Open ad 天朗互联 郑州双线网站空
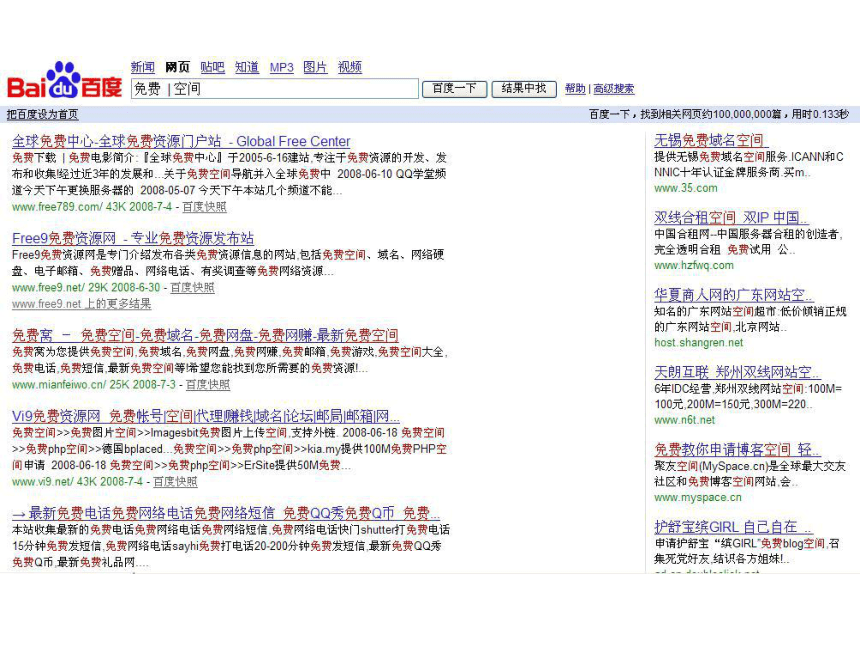860x645 pixels. 737,372
